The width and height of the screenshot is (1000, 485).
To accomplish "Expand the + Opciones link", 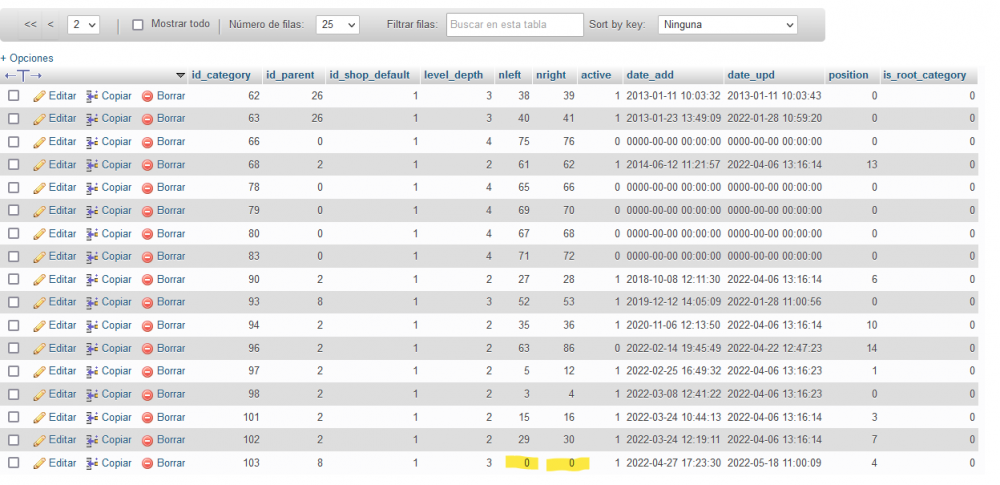I will point(27,58).
